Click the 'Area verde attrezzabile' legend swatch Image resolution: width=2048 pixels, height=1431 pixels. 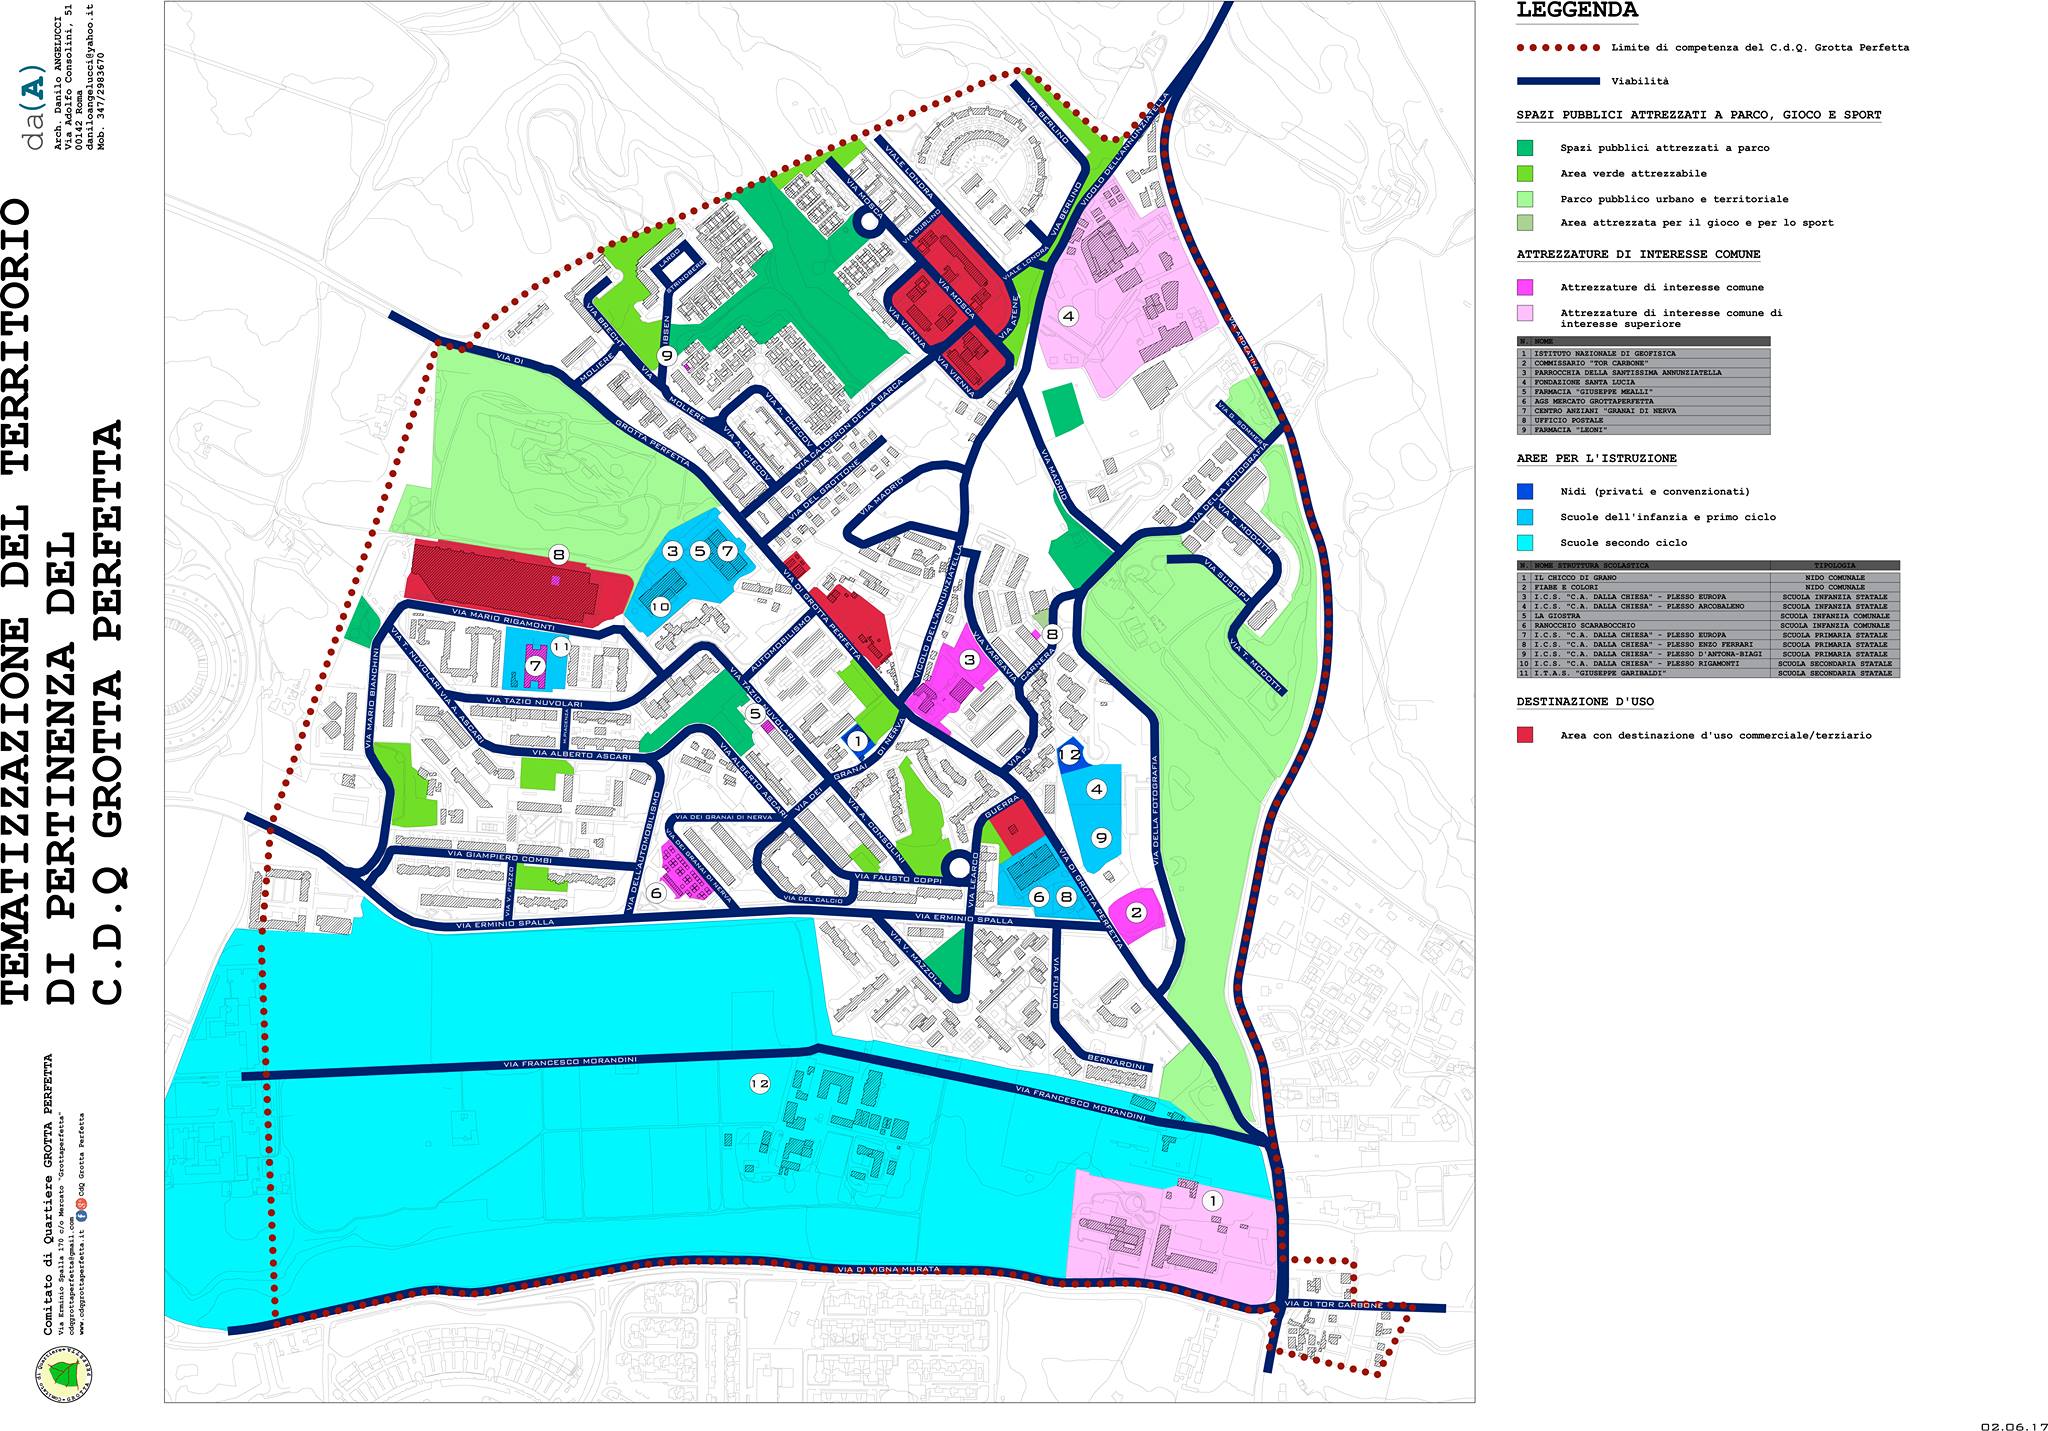[x=1524, y=173]
